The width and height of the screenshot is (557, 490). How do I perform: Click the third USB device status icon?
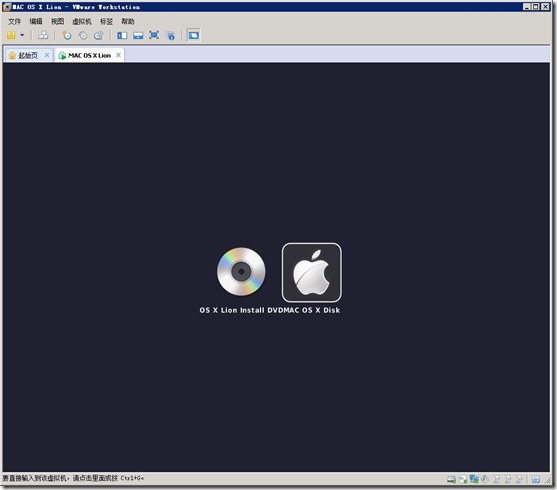click(519, 479)
